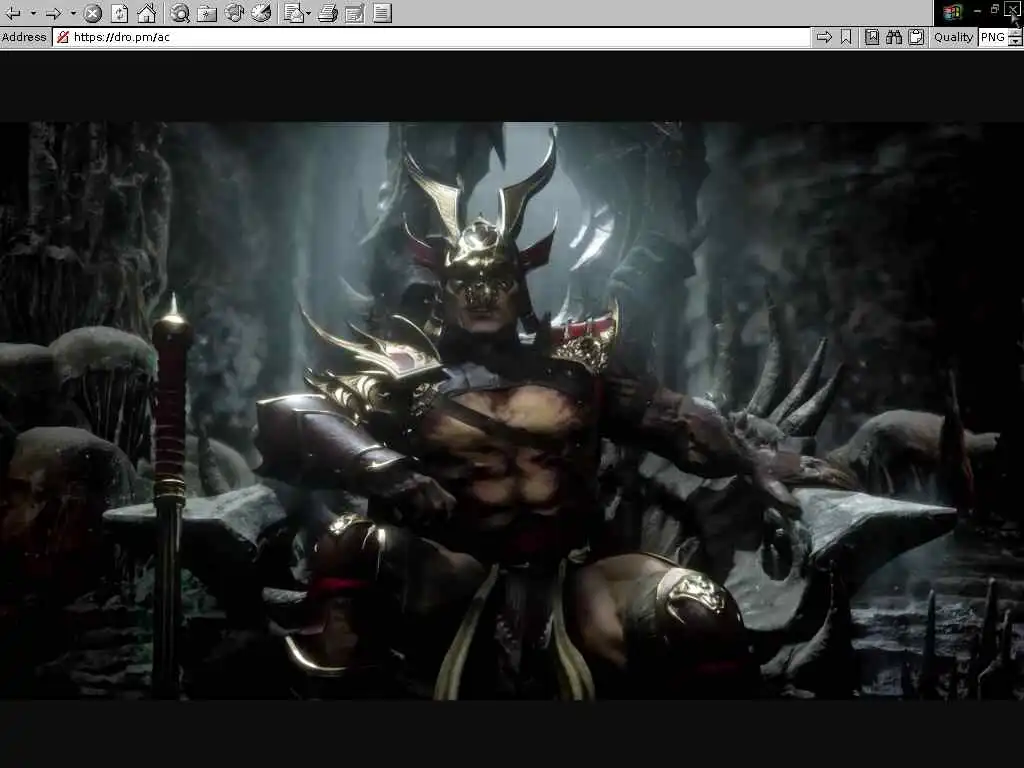Go to the Home page icon
1024x768 pixels.
[147, 12]
